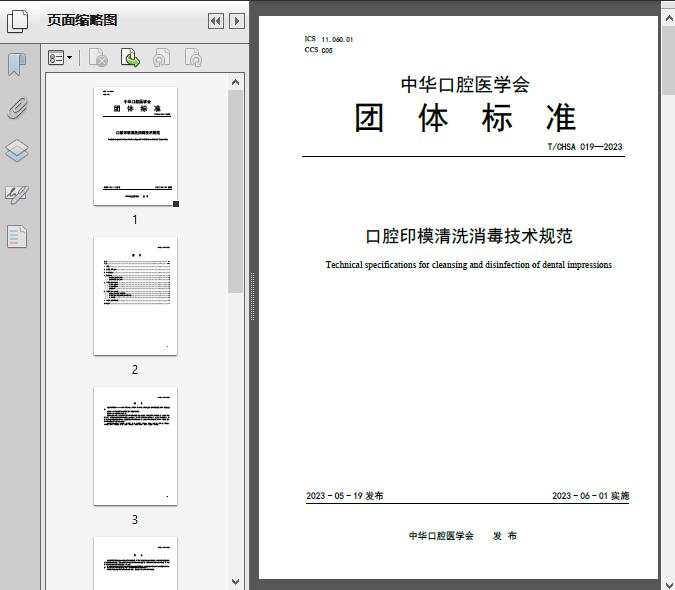
Task: Select page 1 thumbnail
Action: tap(135, 146)
